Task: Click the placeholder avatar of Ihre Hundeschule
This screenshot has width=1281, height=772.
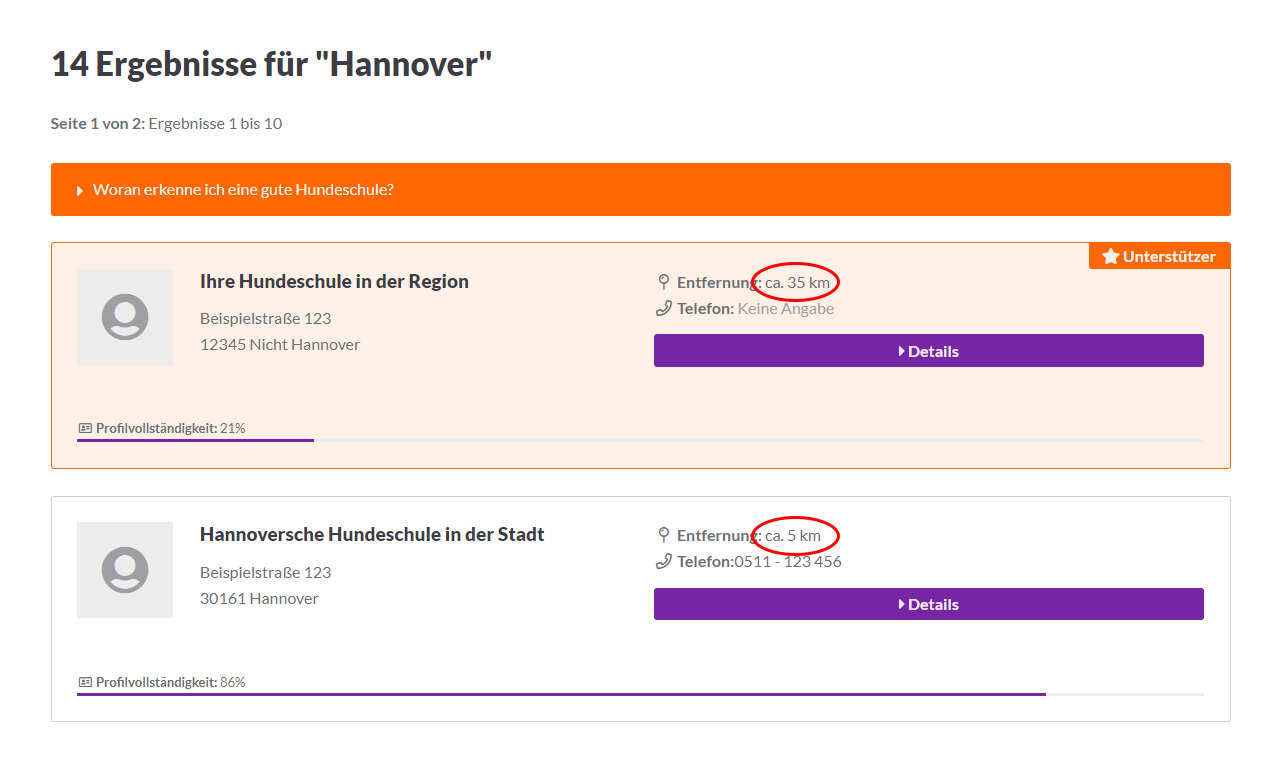Action: (124, 317)
